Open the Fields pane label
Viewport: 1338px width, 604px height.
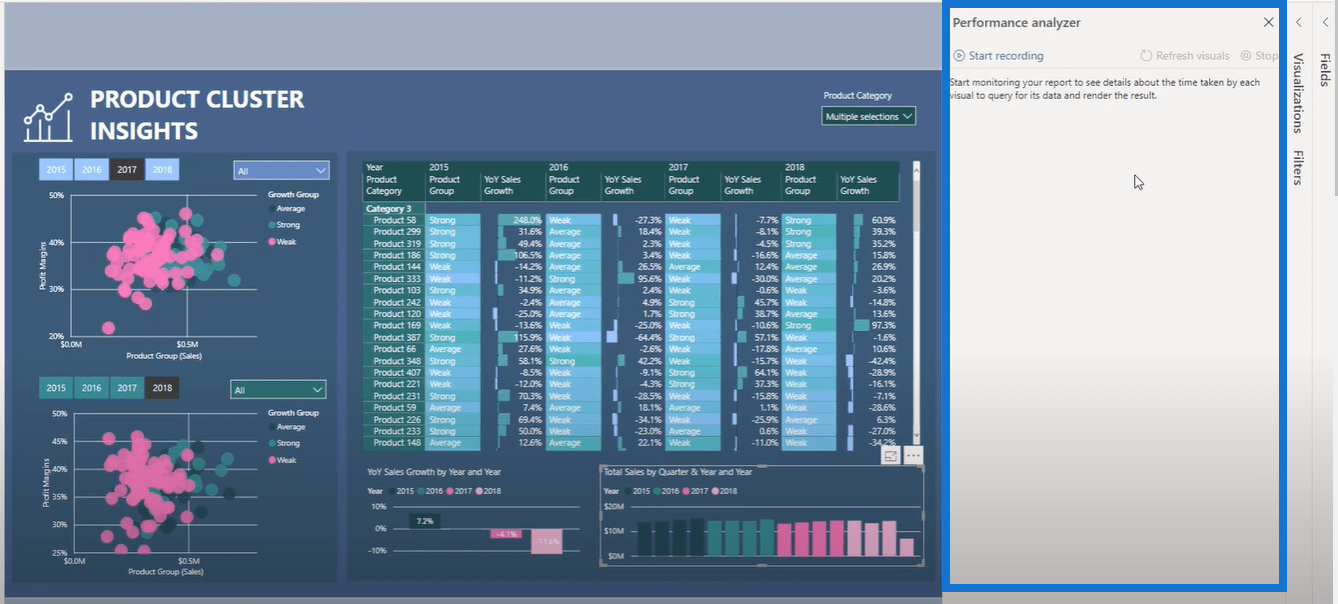pos(1325,70)
